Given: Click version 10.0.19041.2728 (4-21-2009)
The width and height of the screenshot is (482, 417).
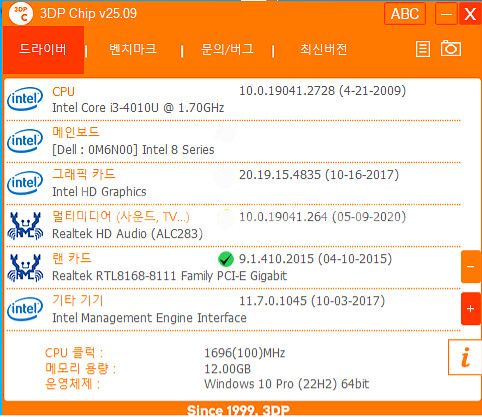Looking at the screenshot, I should tap(322, 91).
